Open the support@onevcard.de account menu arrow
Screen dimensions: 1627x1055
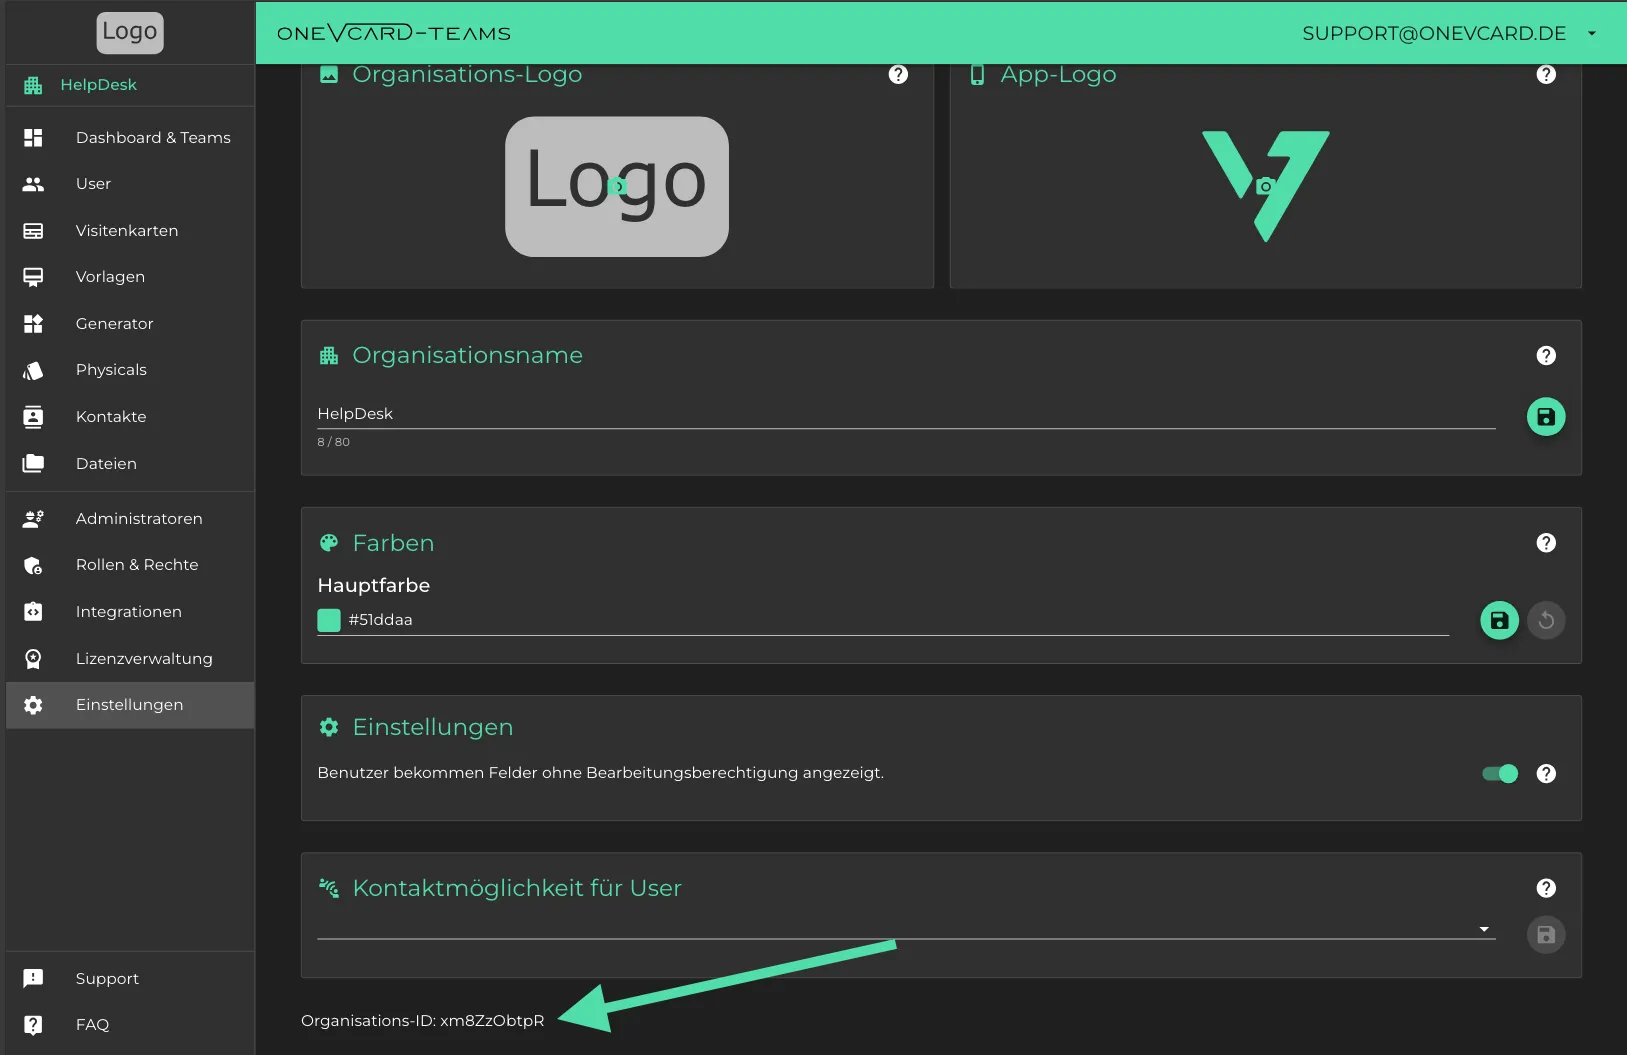1592,33
